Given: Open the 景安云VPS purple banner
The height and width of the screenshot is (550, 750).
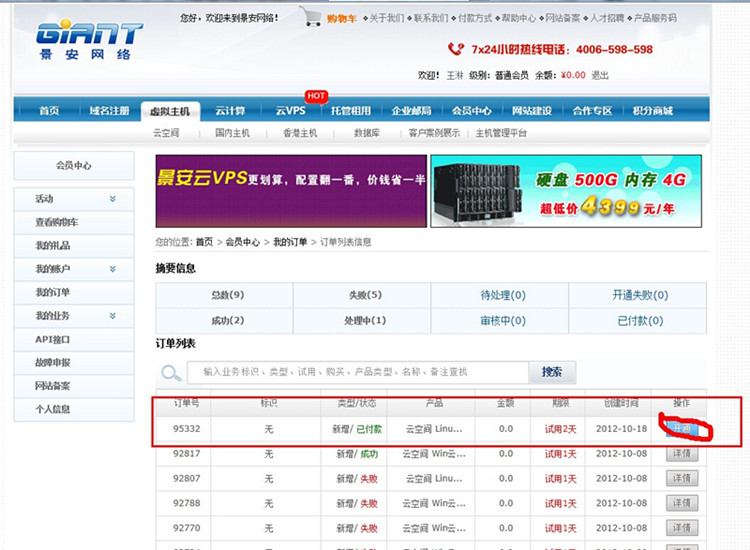Looking at the screenshot, I should (x=291, y=190).
